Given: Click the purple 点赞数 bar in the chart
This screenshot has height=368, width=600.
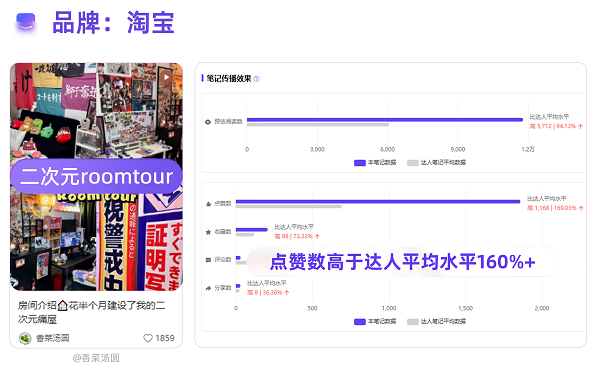Looking at the screenshot, I should coord(378,202).
